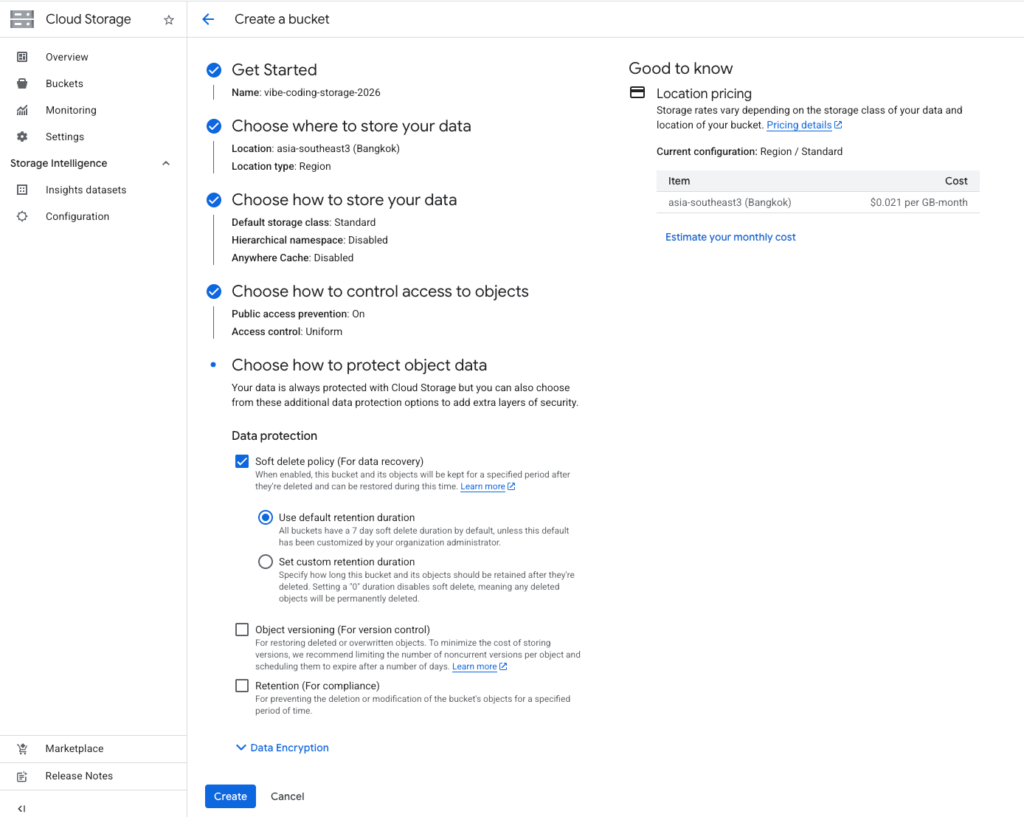The height and width of the screenshot is (817, 1024).
Task: Click the Buckets sidebar icon
Action: 22,84
